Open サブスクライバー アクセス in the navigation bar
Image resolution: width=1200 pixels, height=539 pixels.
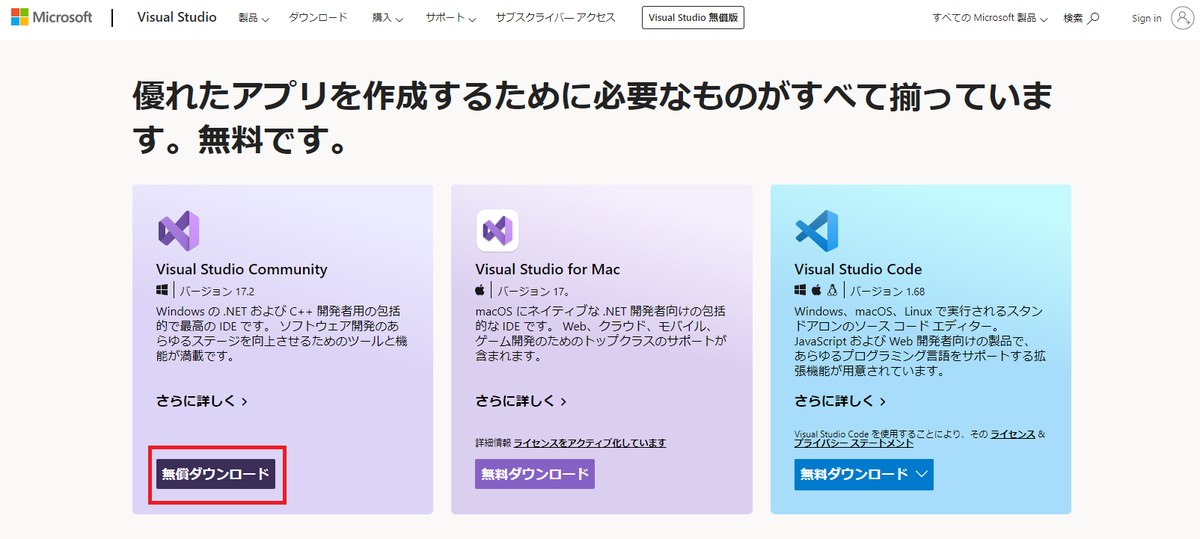pos(555,18)
